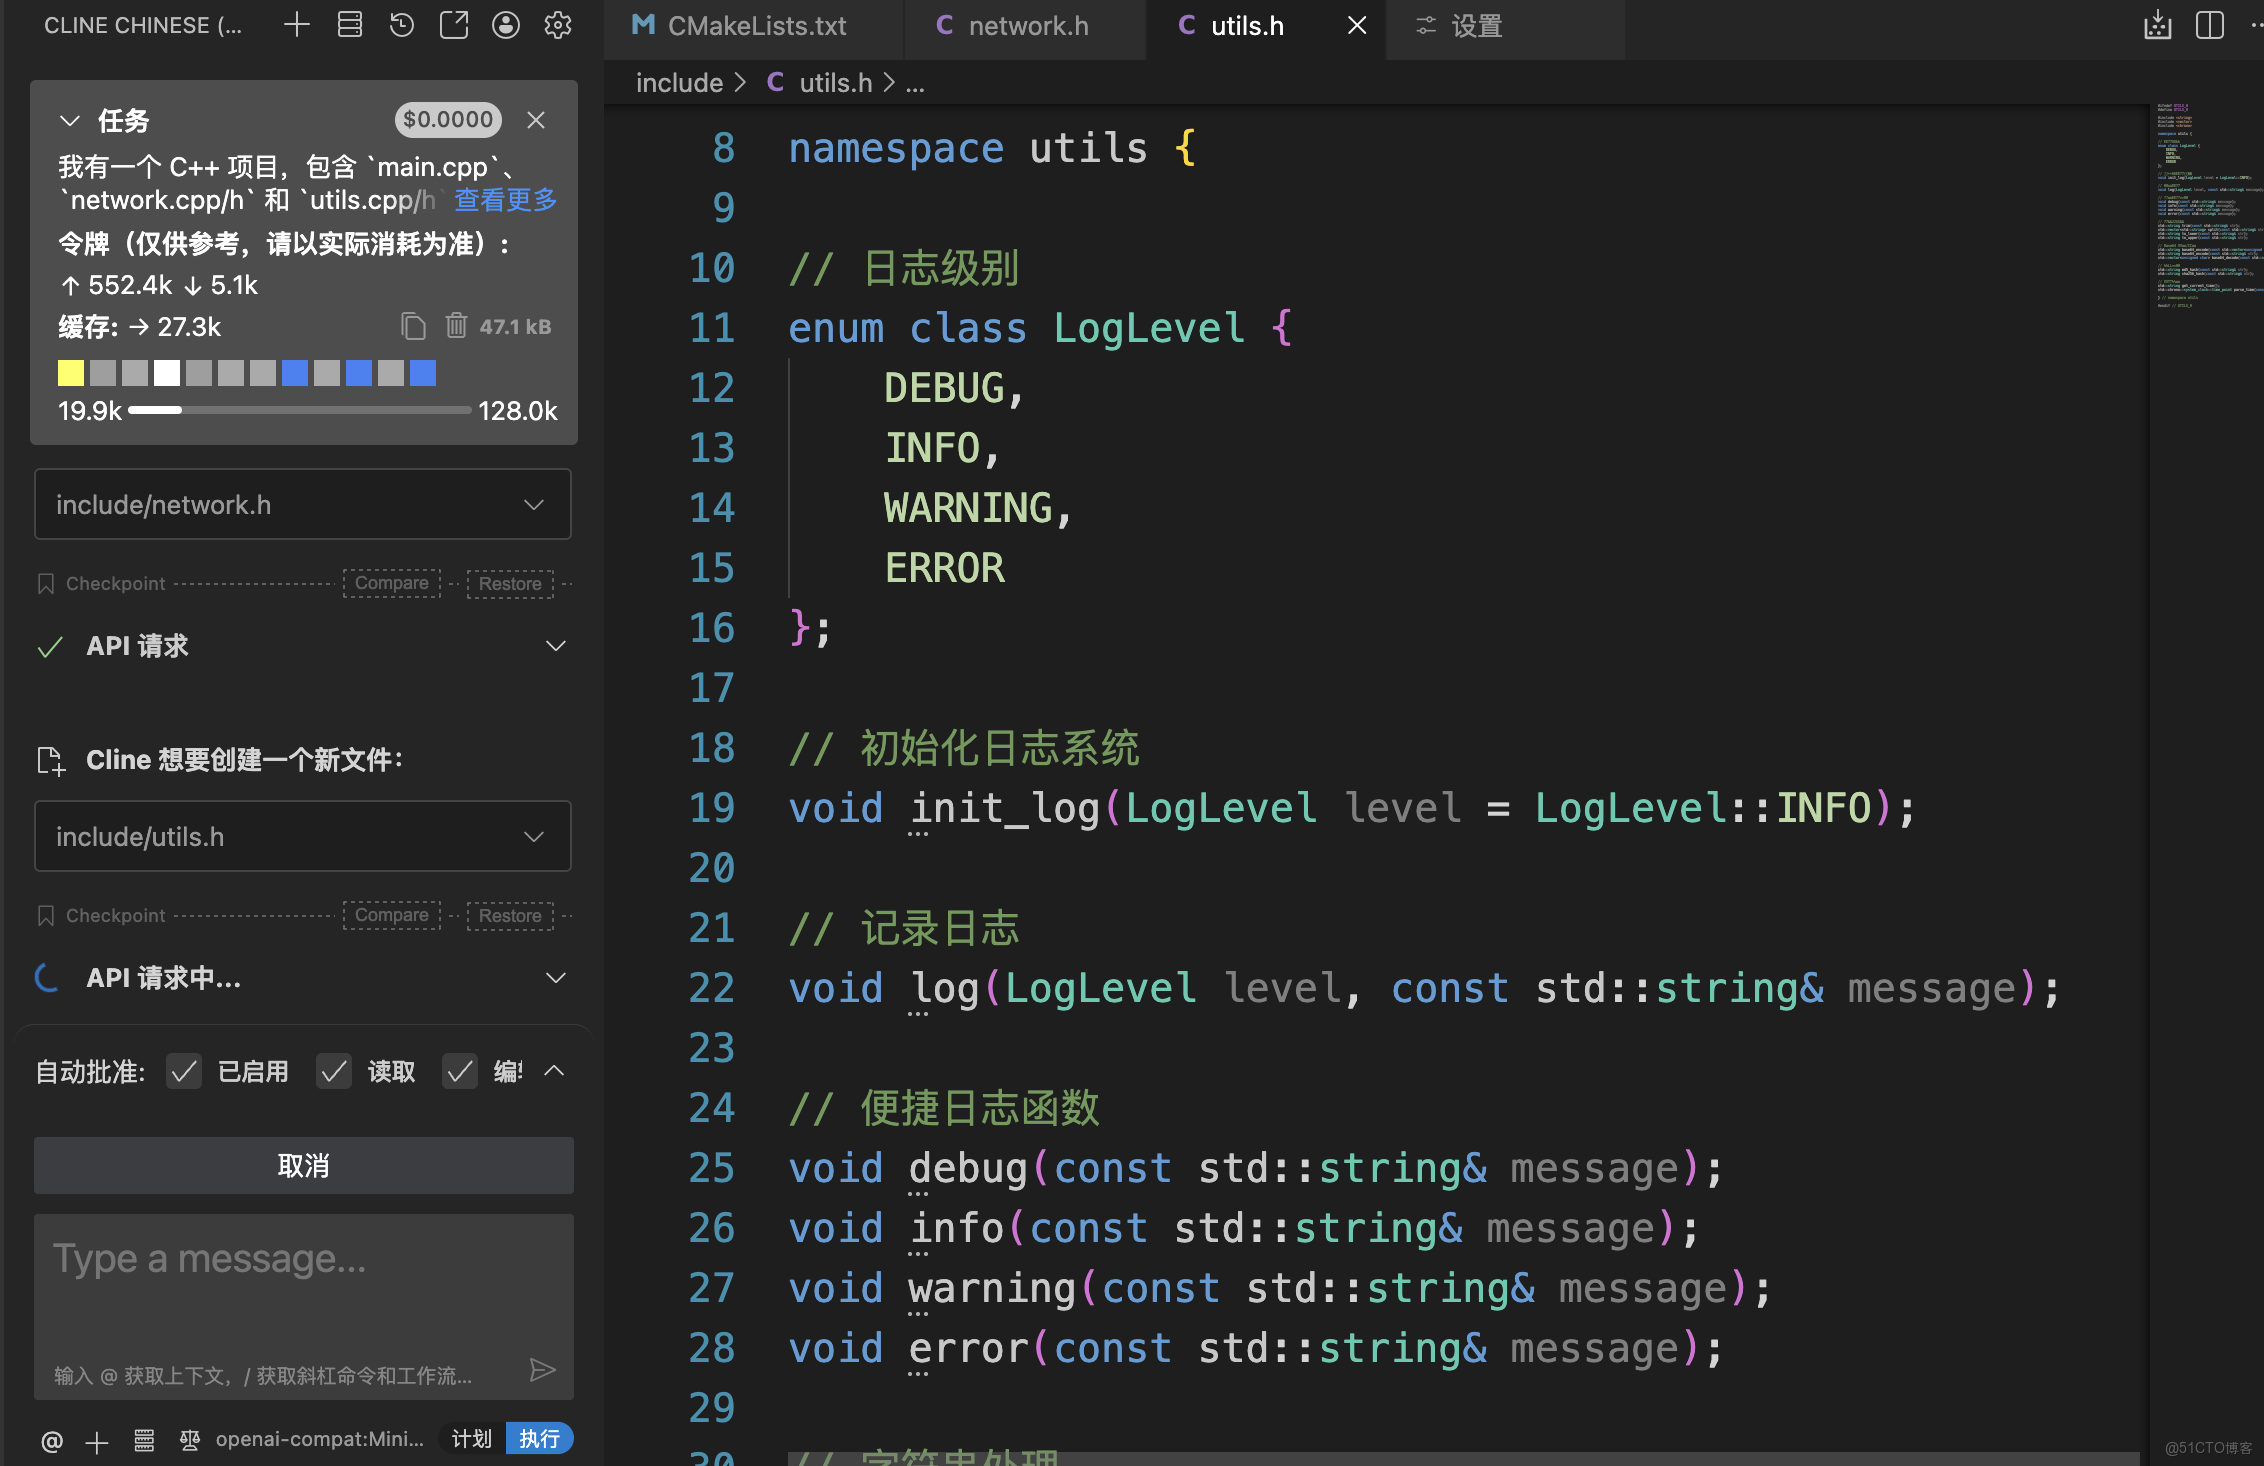Click the 查看更多 link
This screenshot has width=2264, height=1466.
tap(506, 200)
